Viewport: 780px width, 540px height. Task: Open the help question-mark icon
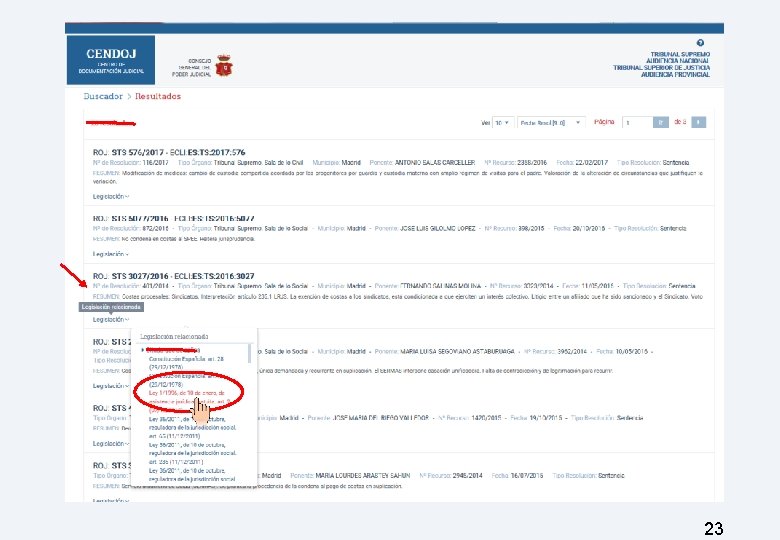700,43
